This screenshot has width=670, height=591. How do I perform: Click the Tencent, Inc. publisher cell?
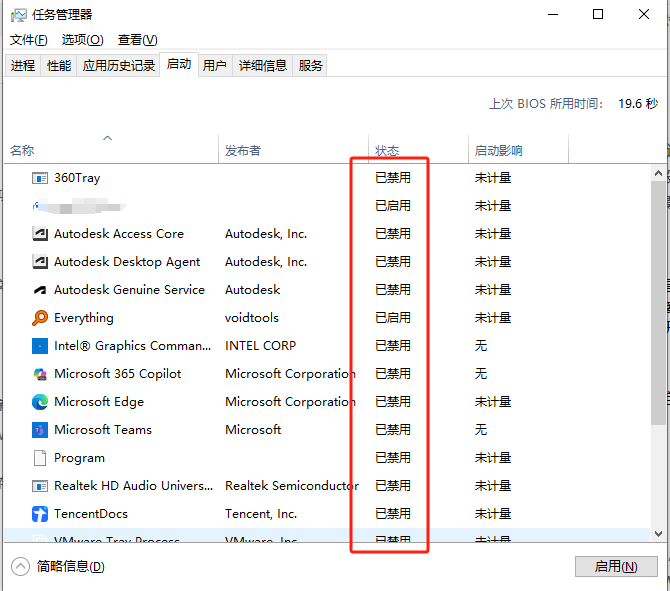click(x=261, y=514)
